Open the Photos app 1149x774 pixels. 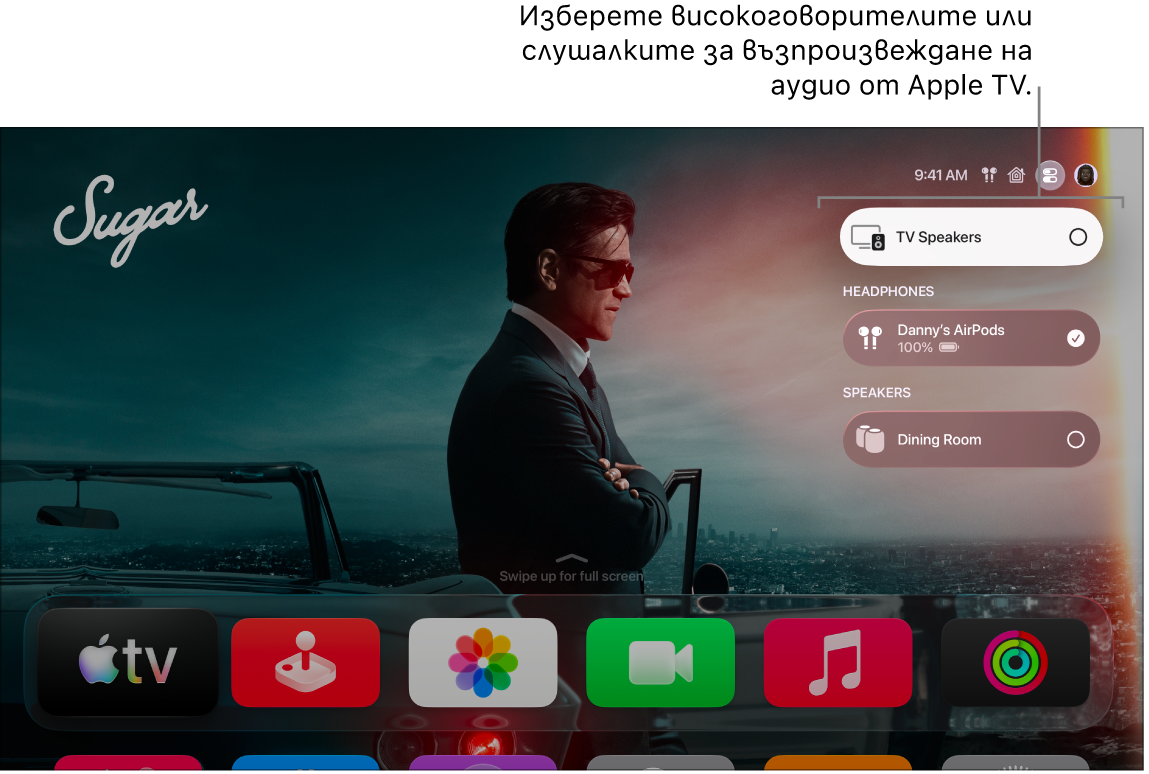483,663
